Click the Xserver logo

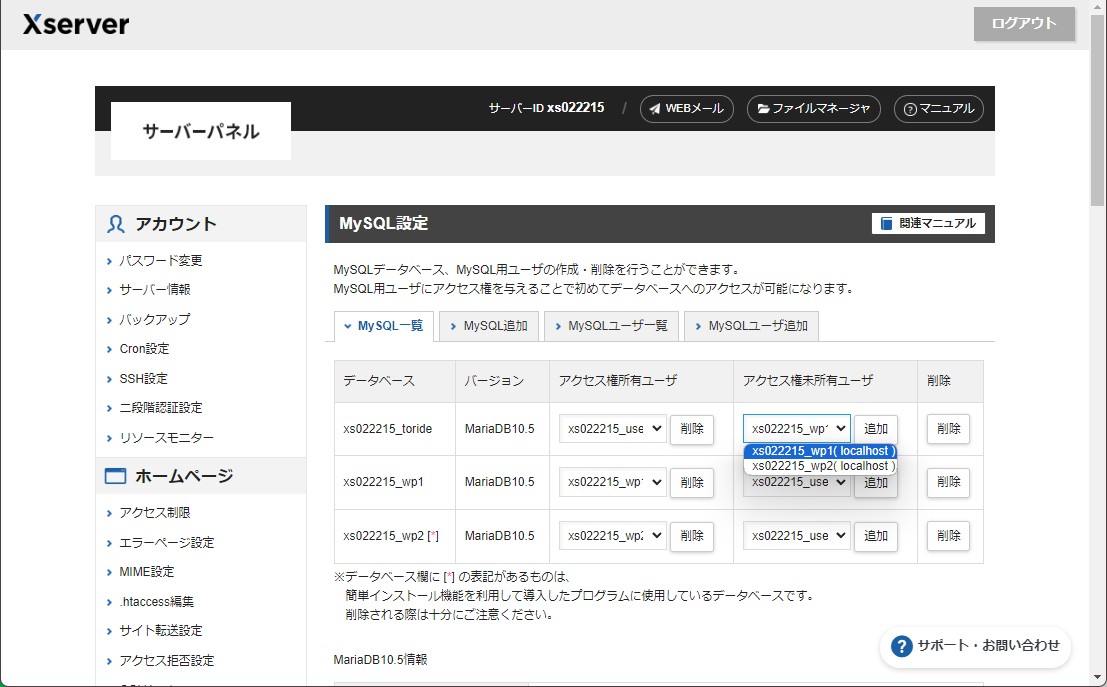(76, 24)
